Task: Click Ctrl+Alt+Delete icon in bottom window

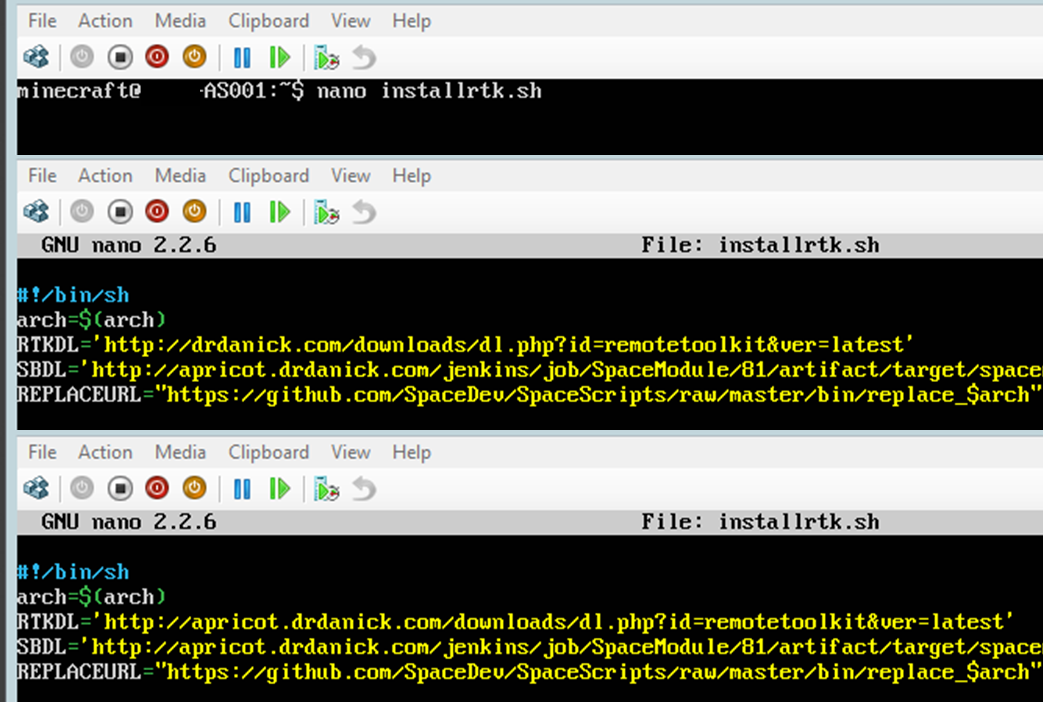Action: [37, 489]
